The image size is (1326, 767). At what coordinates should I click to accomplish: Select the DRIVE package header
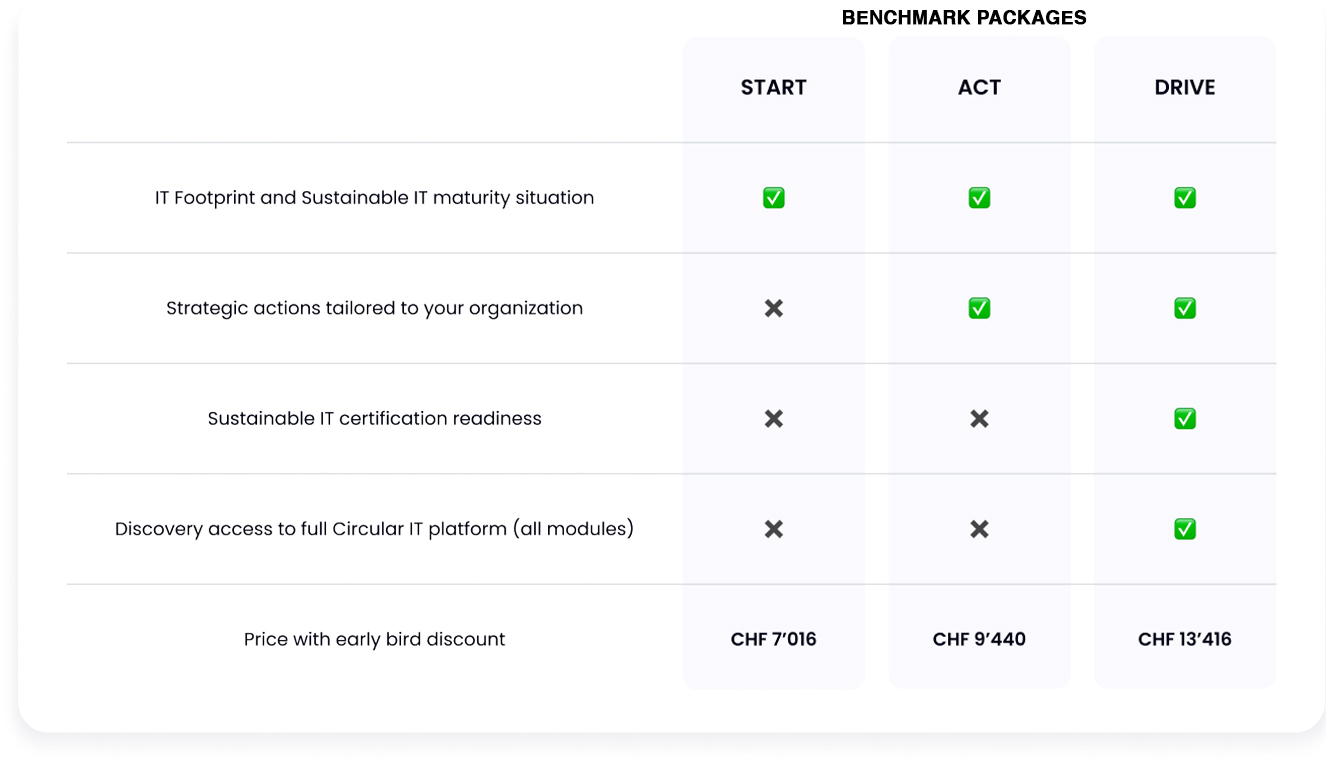tap(1185, 88)
